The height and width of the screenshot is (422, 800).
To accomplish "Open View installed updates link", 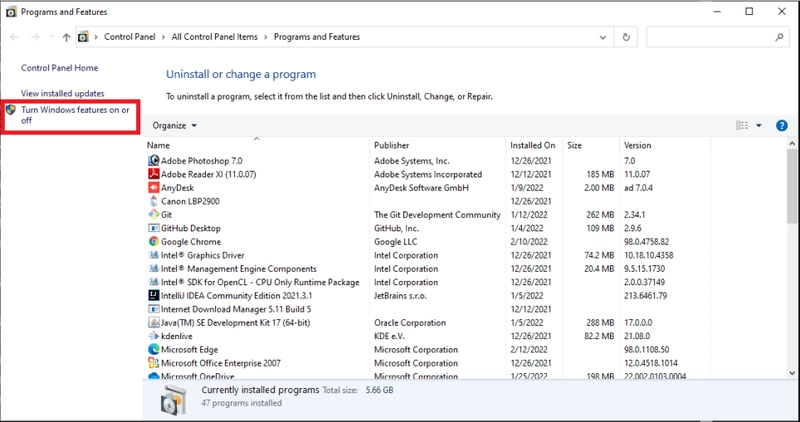I will tap(62, 93).
